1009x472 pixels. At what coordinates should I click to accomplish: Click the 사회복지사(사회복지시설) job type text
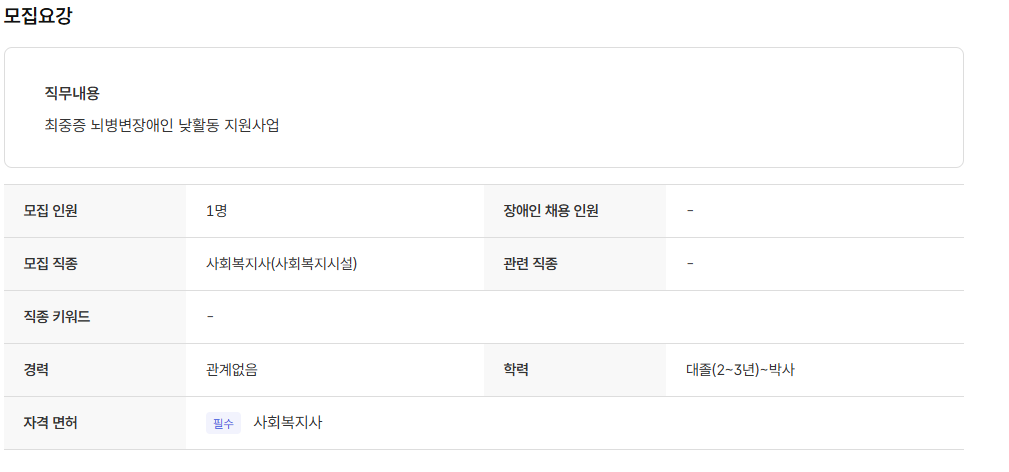click(282, 264)
